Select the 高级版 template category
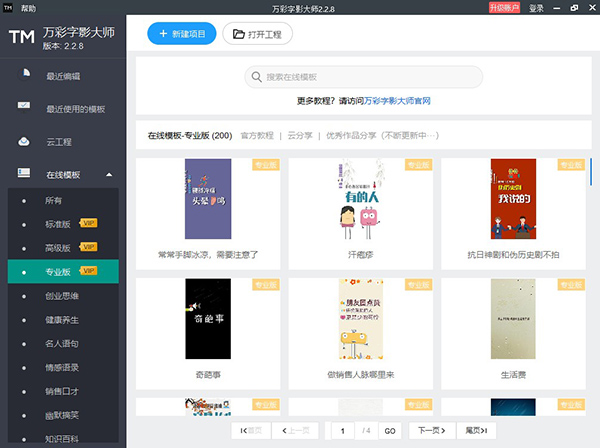 pos(63,248)
